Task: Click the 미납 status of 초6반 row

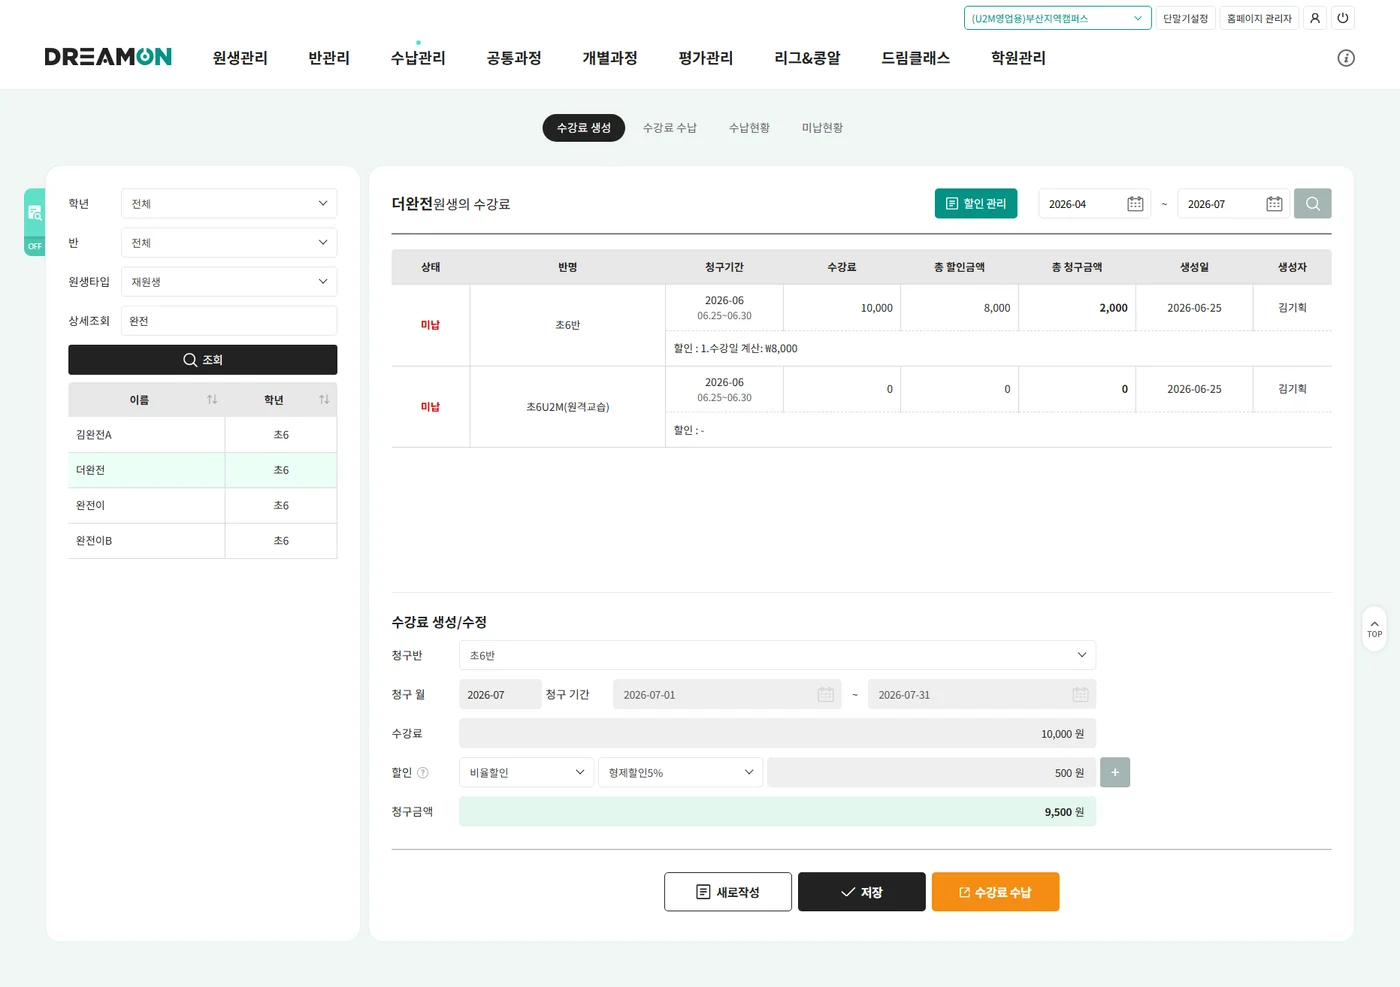Action: [430, 325]
